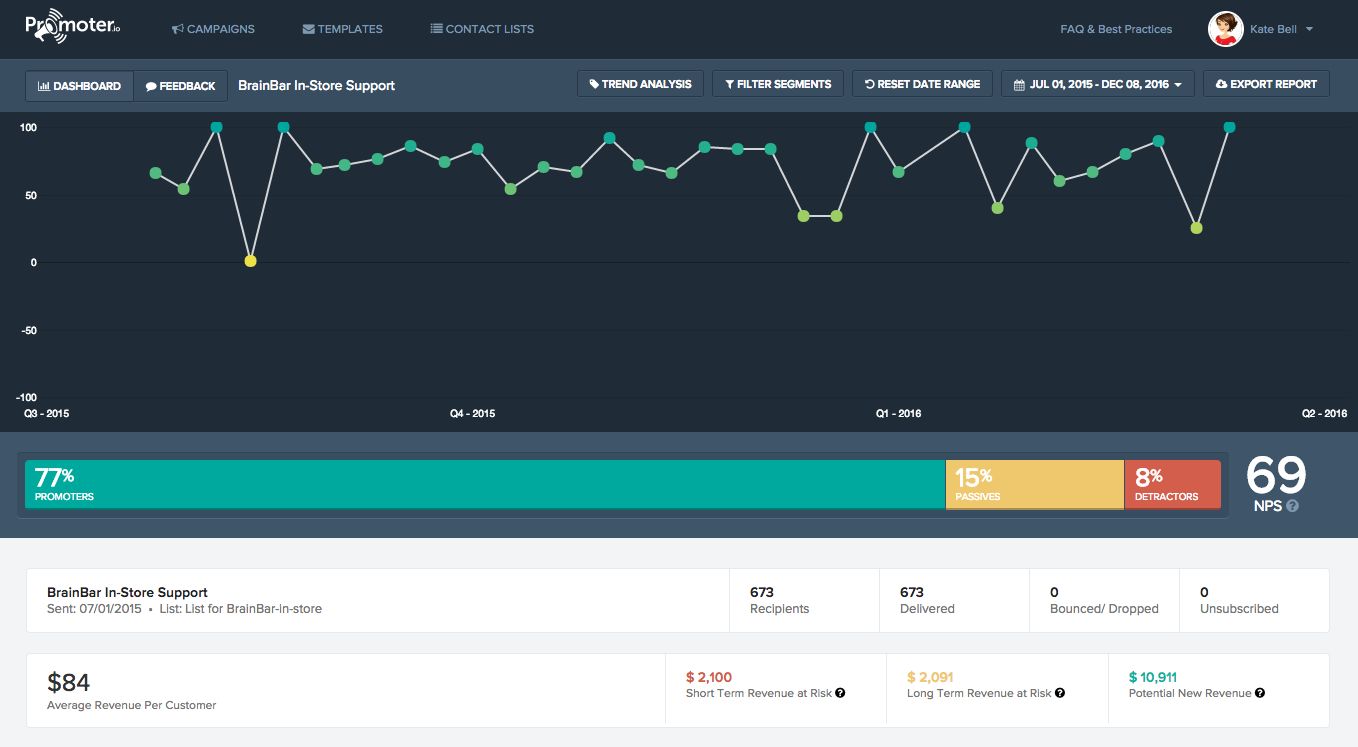Go to Contact Lists page
Screen dimensions: 1358x747
[482, 29]
